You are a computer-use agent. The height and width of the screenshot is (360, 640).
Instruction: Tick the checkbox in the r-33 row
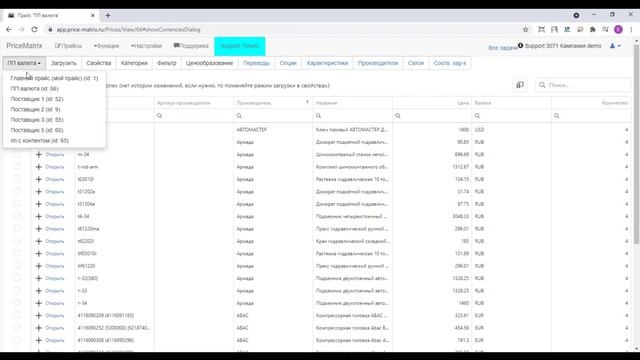17,290
